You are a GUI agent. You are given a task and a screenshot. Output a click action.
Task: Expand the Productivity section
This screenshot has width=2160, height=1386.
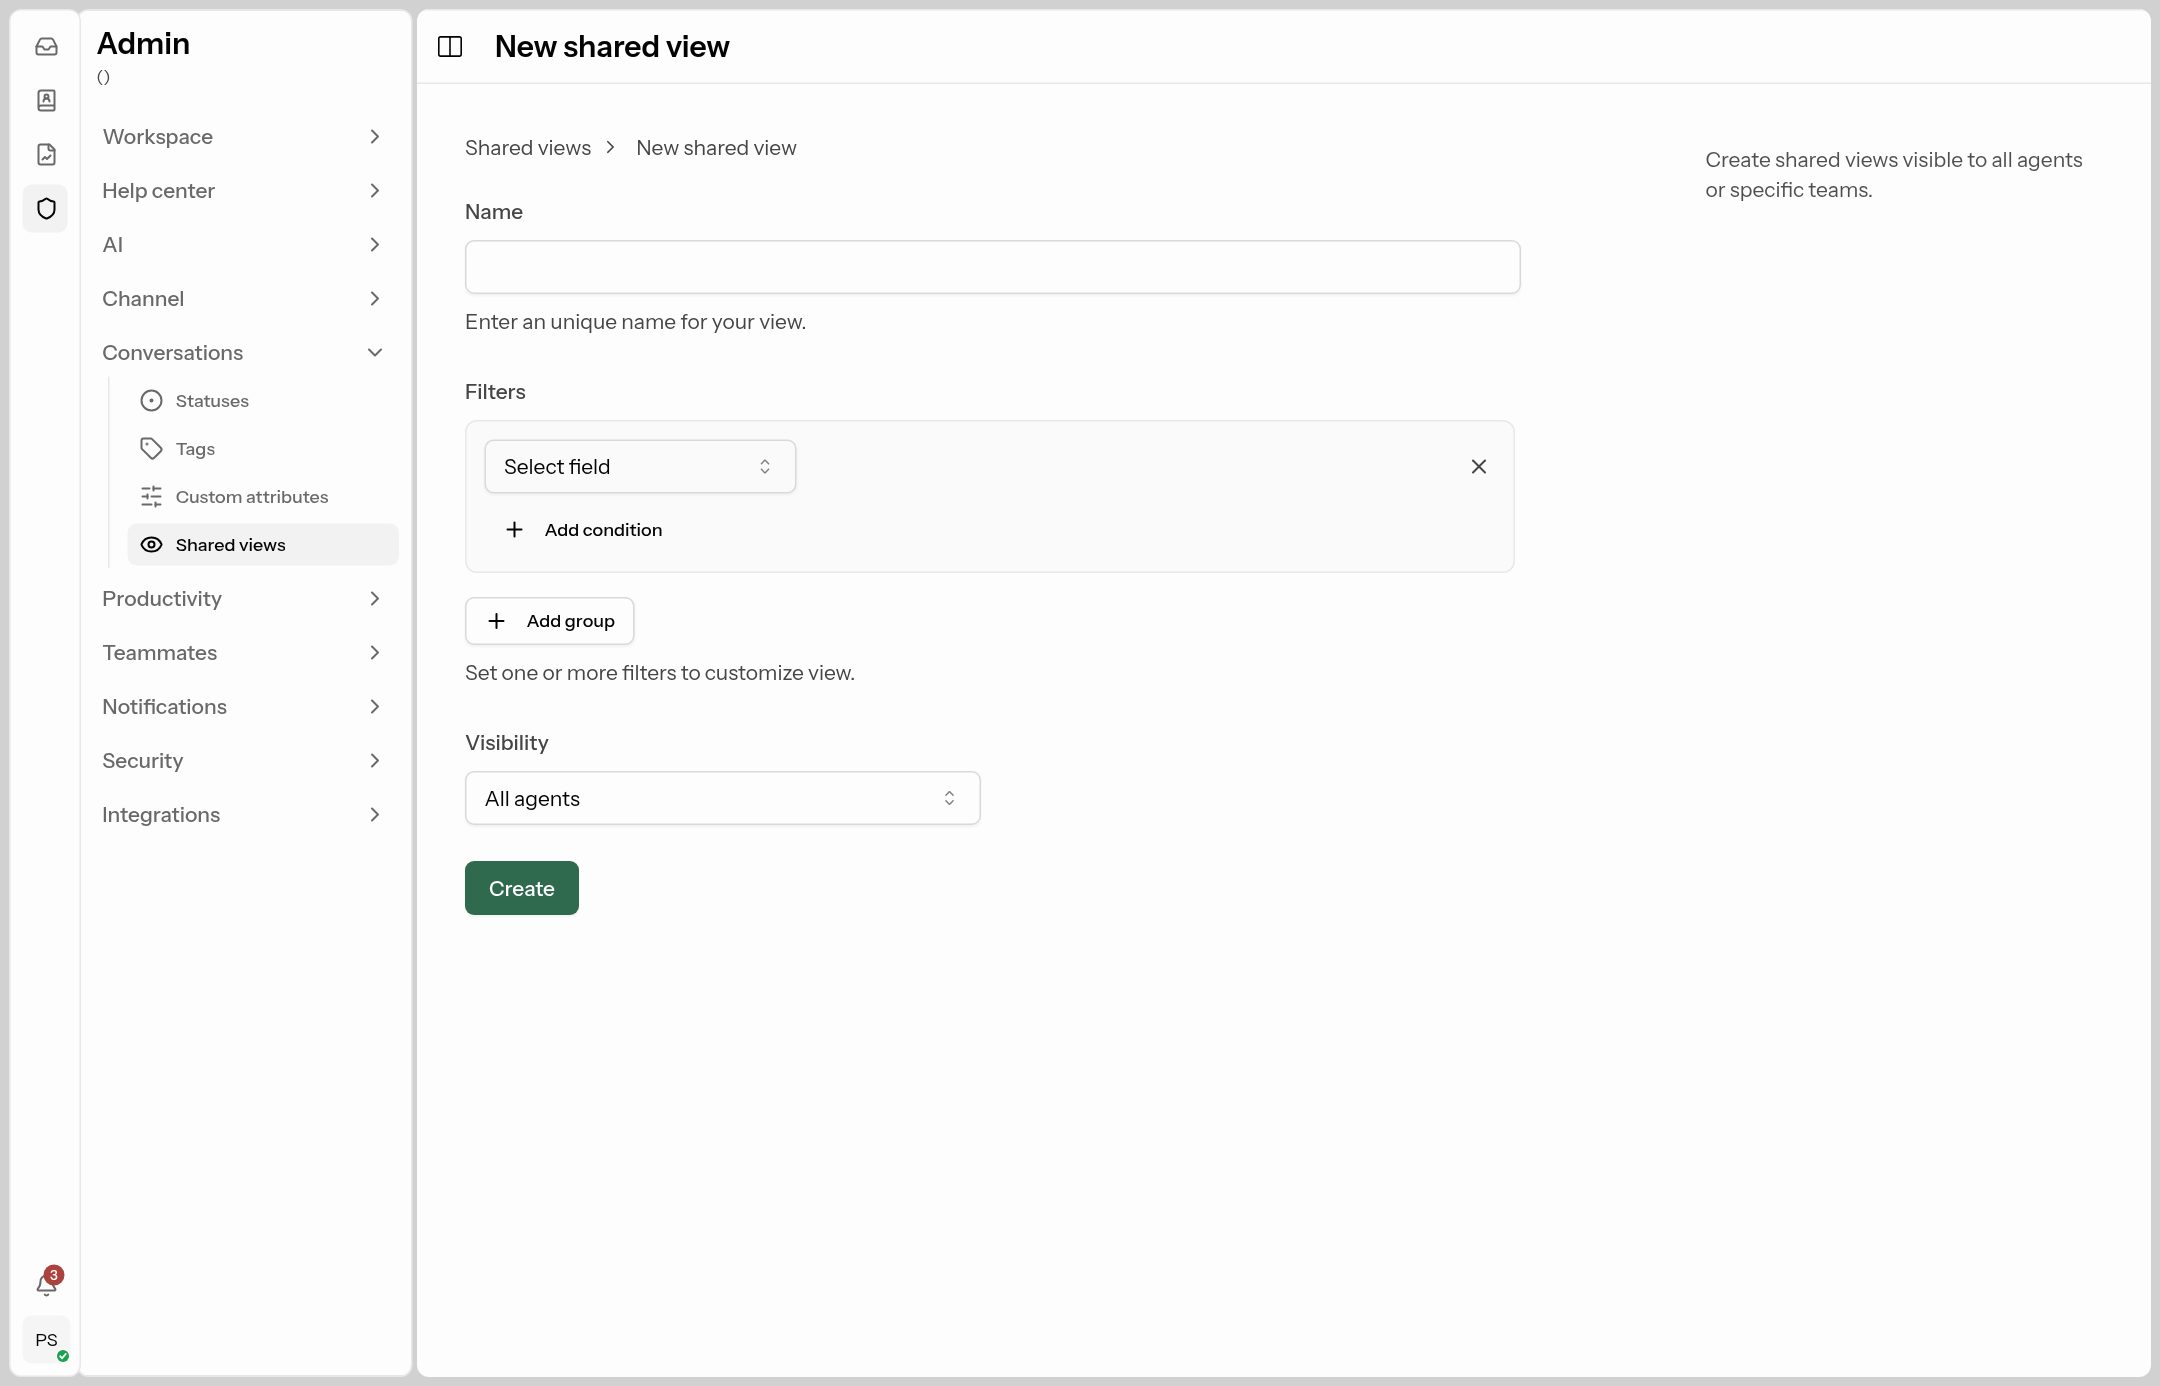tap(243, 598)
